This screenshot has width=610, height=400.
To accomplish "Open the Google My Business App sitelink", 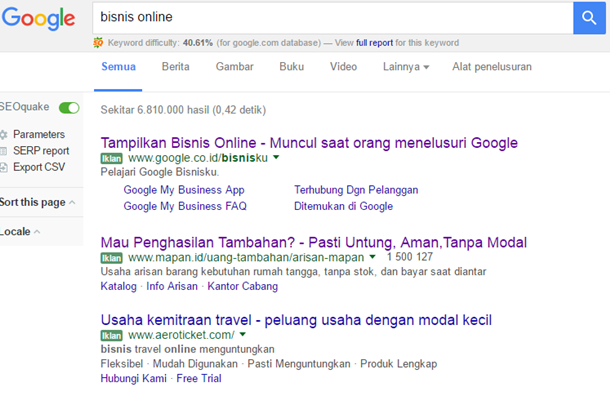I will pyautogui.click(x=184, y=190).
